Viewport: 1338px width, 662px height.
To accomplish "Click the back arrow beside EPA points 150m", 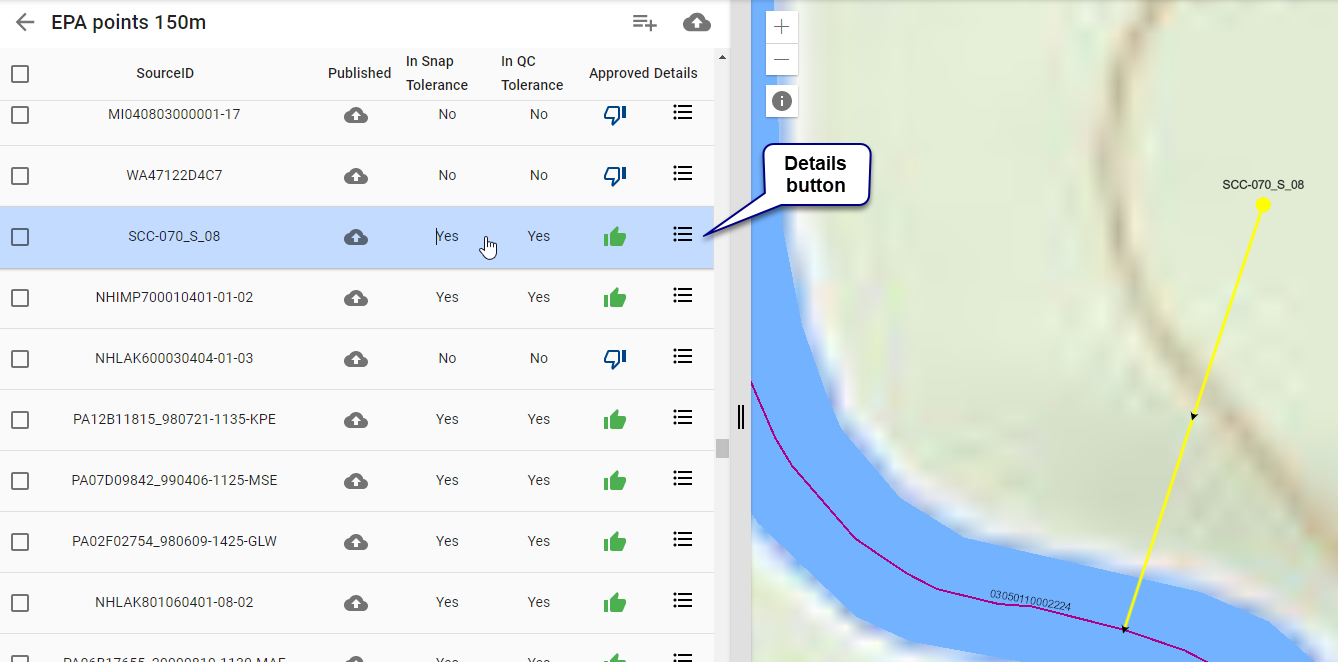I will 25,22.
